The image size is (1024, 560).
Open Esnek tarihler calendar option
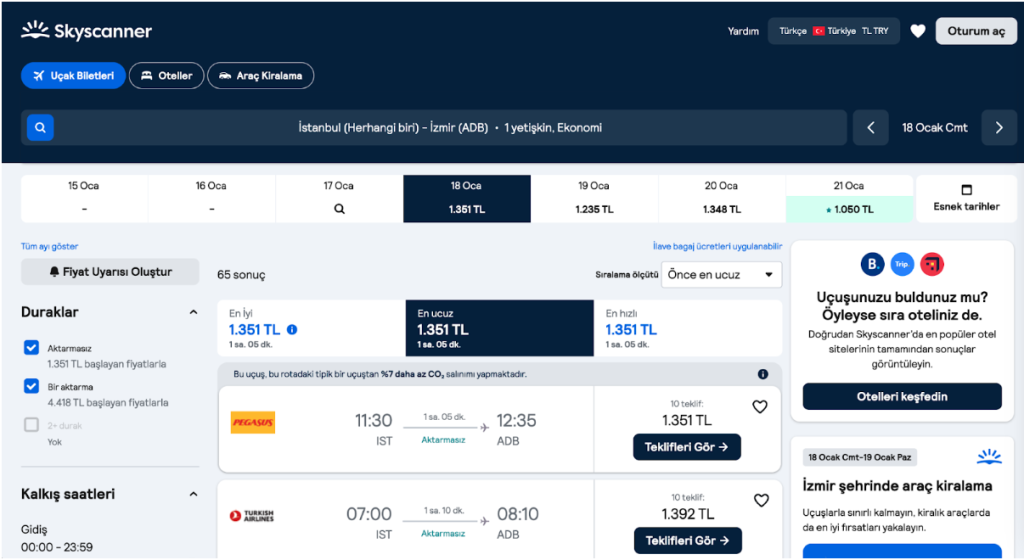coord(966,198)
